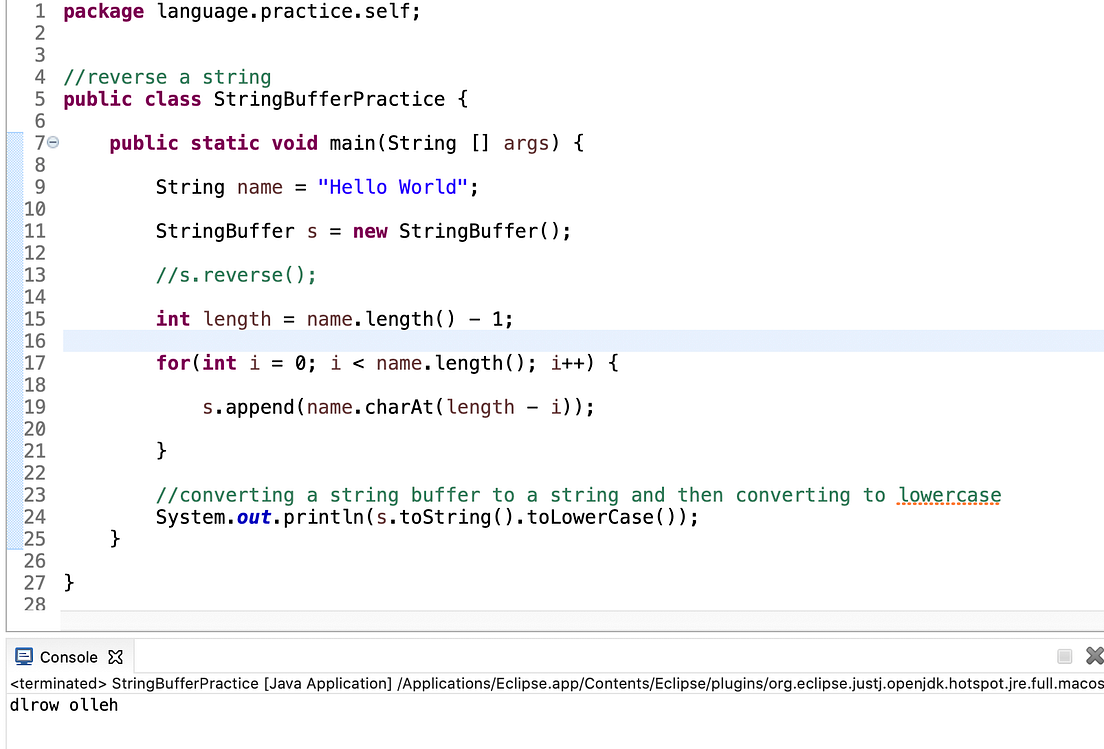Collapse the main method fold marker on line 7
Image resolution: width=1104 pixels, height=749 pixels.
(x=53, y=143)
